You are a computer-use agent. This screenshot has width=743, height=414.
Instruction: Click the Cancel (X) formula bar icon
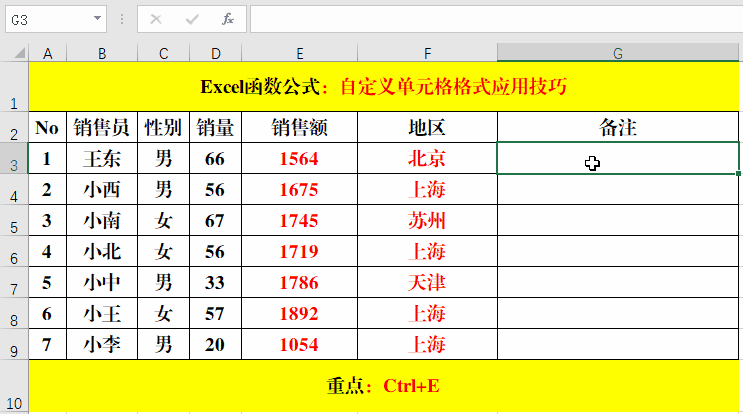pyautogui.click(x=156, y=19)
